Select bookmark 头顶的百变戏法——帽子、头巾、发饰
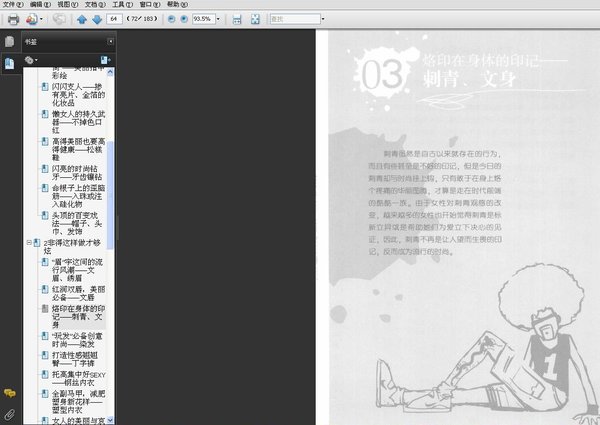The width and height of the screenshot is (600, 425). (77, 223)
